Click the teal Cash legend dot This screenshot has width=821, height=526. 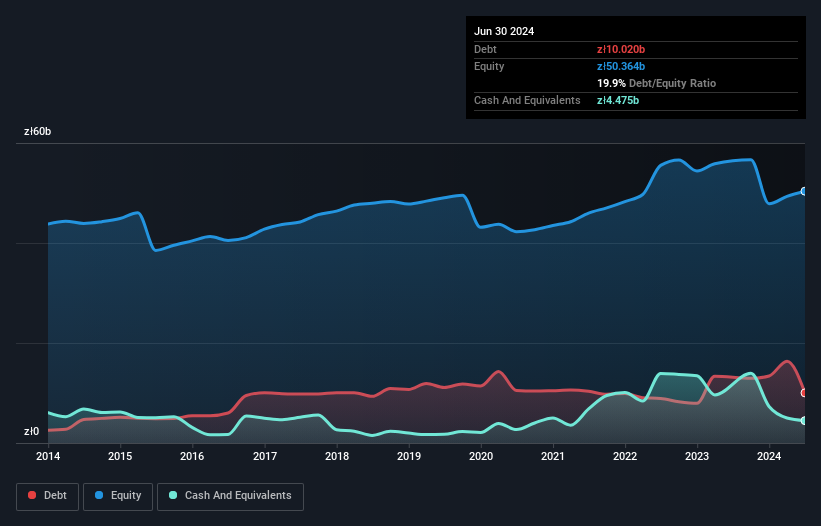click(x=173, y=495)
